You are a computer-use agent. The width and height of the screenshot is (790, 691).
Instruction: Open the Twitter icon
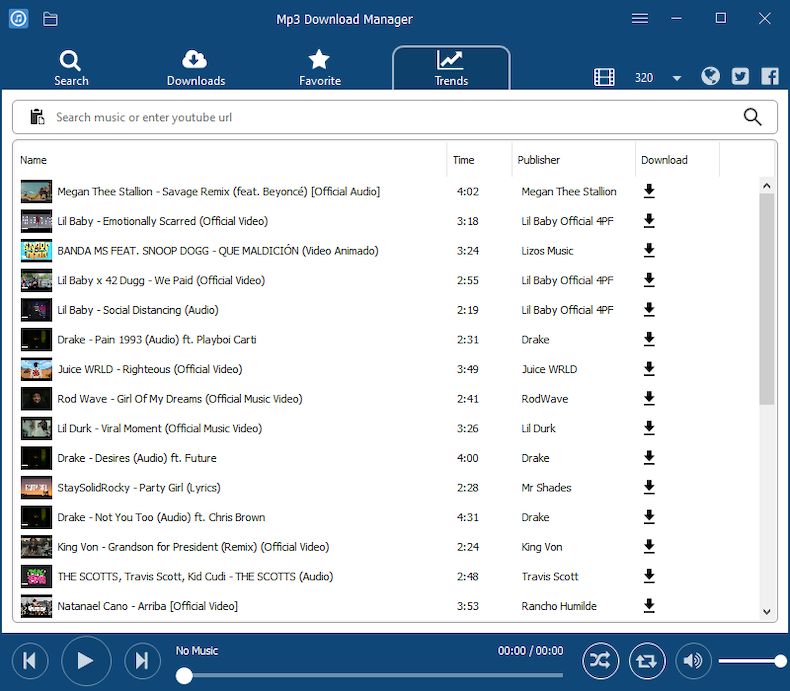point(740,77)
